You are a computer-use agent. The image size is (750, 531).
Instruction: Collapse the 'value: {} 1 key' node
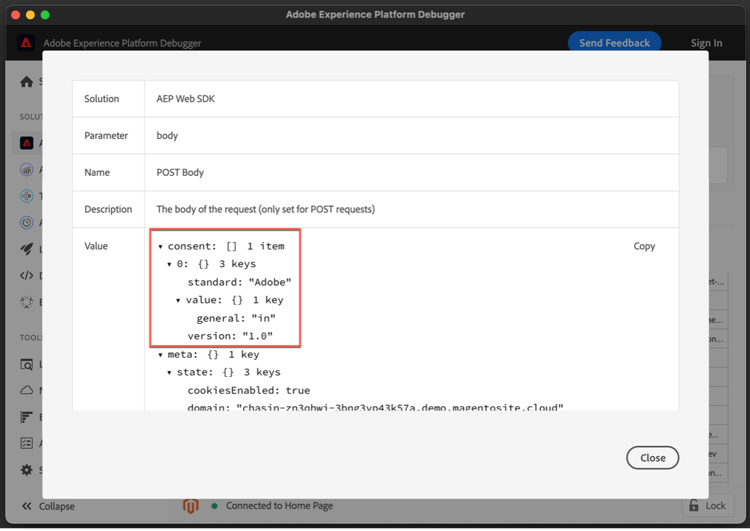coord(178,301)
